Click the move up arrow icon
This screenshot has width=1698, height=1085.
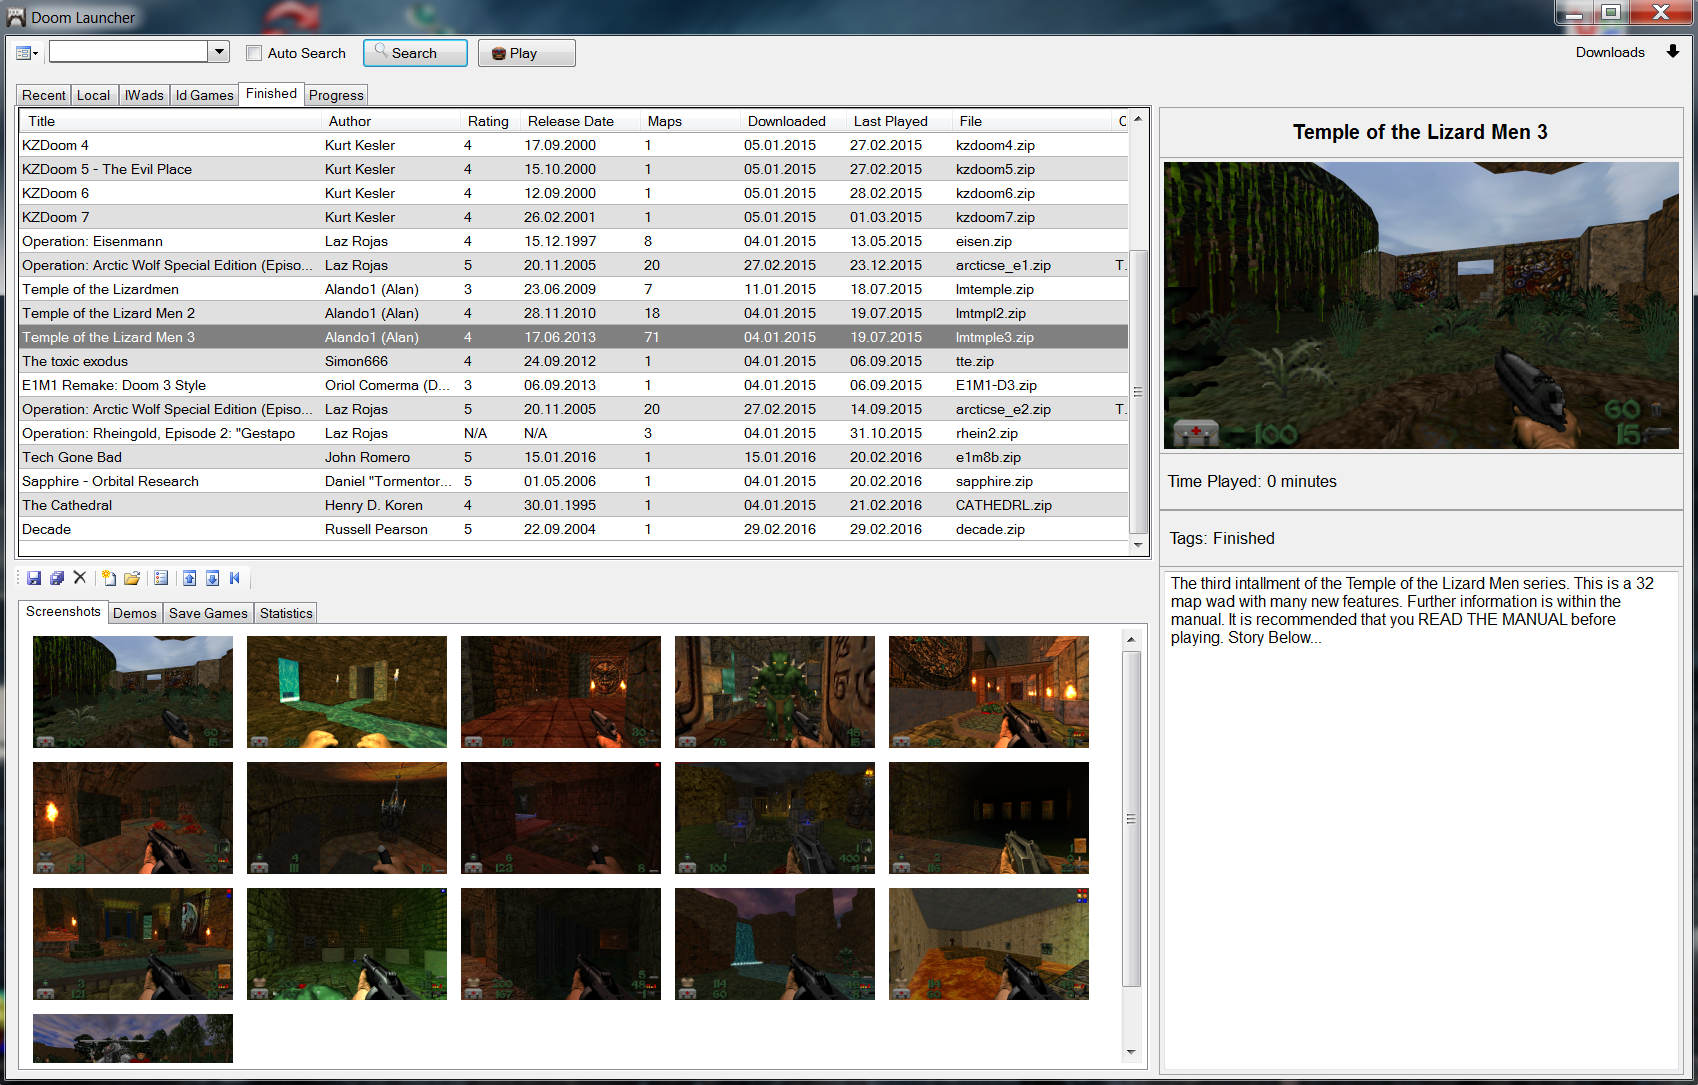point(189,578)
